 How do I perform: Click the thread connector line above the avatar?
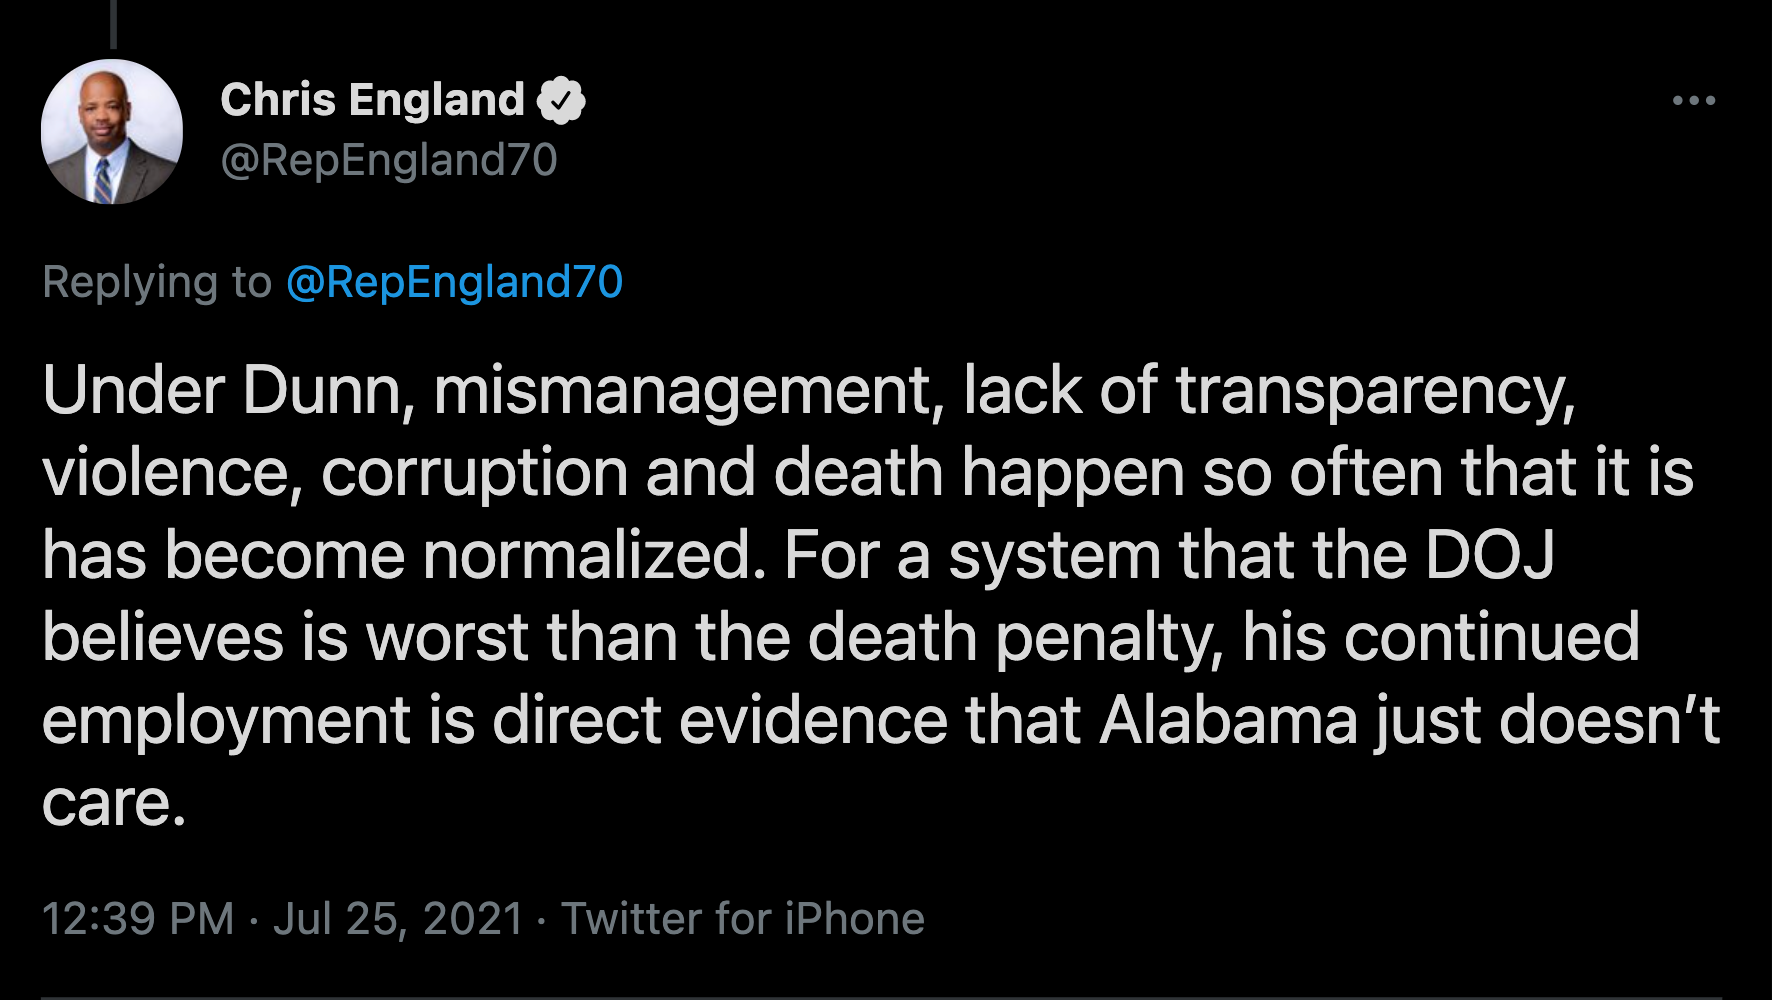pyautogui.click(x=114, y=22)
